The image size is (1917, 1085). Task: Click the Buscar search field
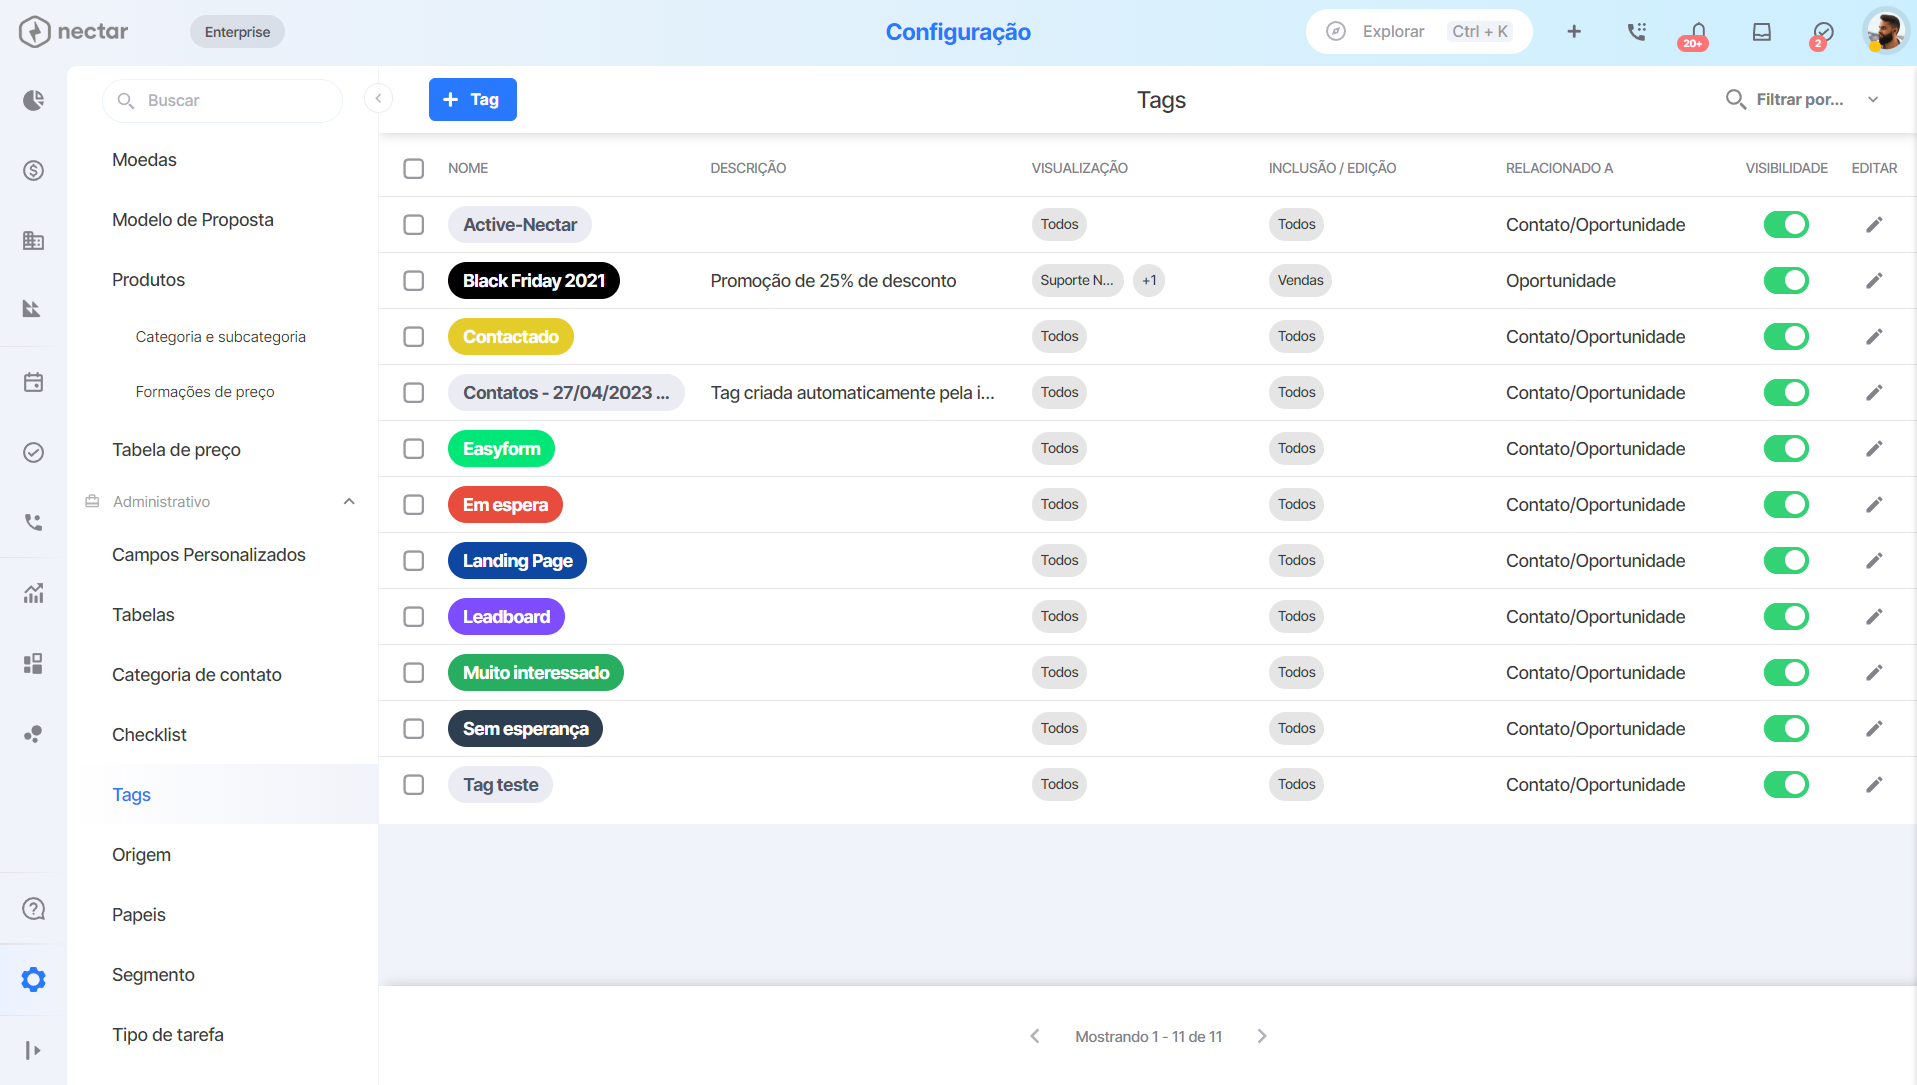(222, 100)
